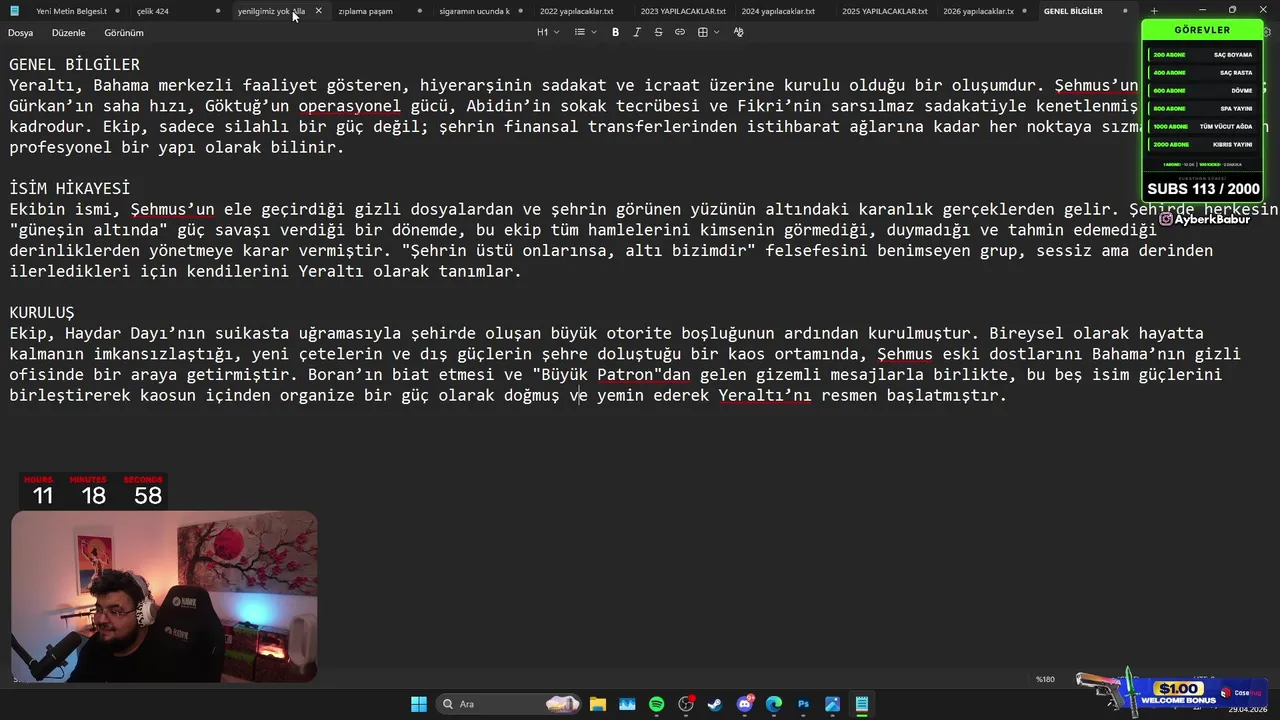Toggle strikethrough formatting

coord(658,32)
